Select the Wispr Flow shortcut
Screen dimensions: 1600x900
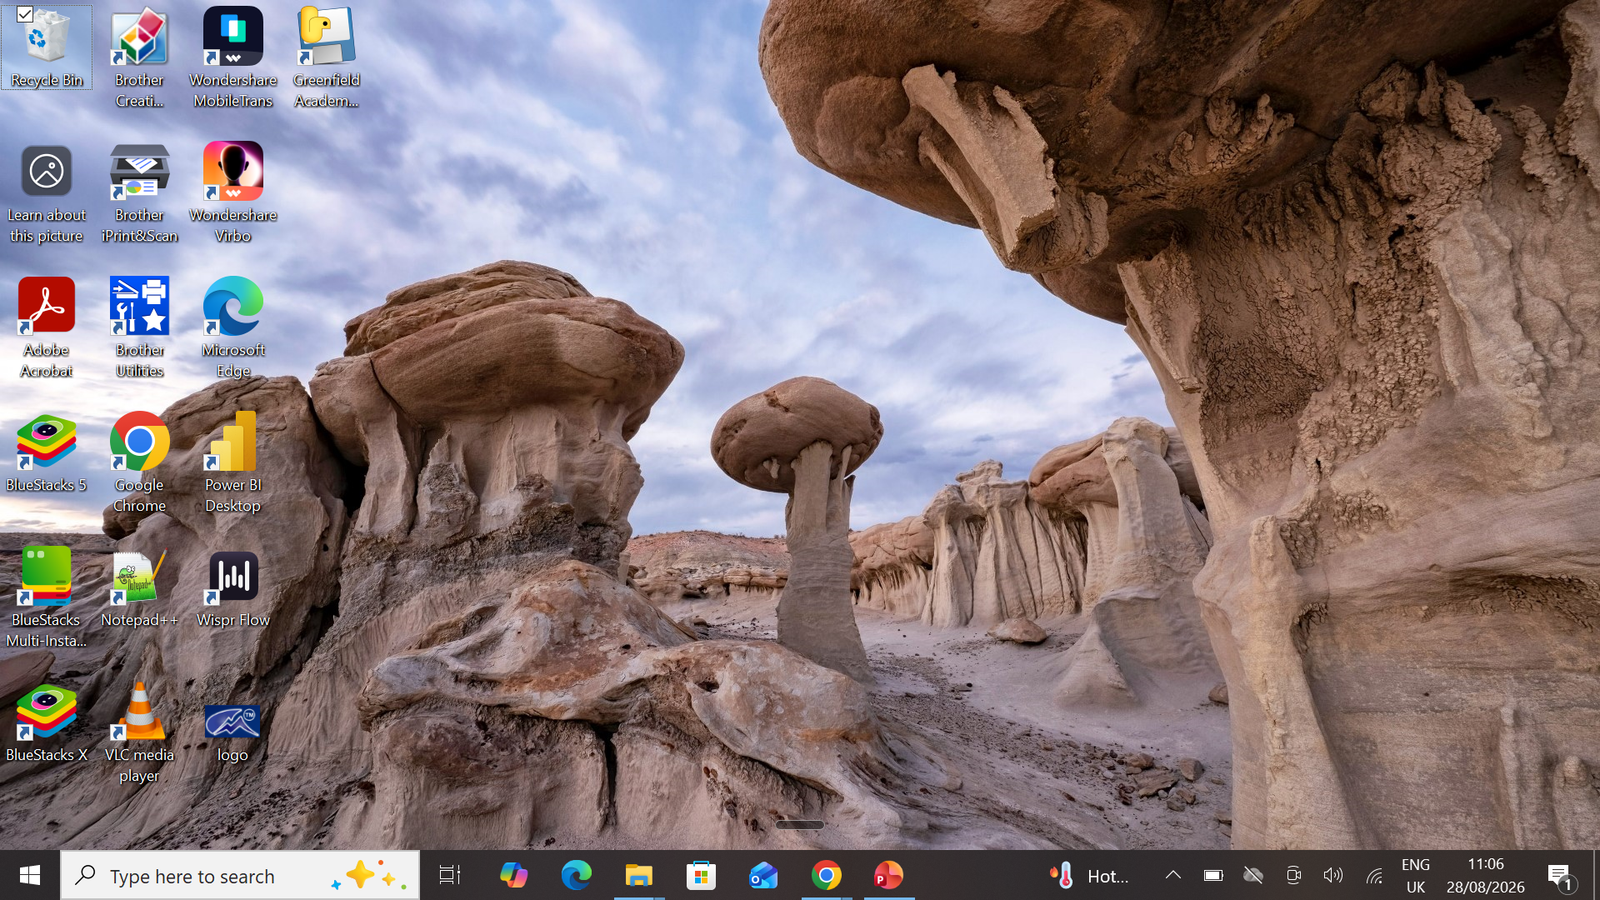[233, 588]
